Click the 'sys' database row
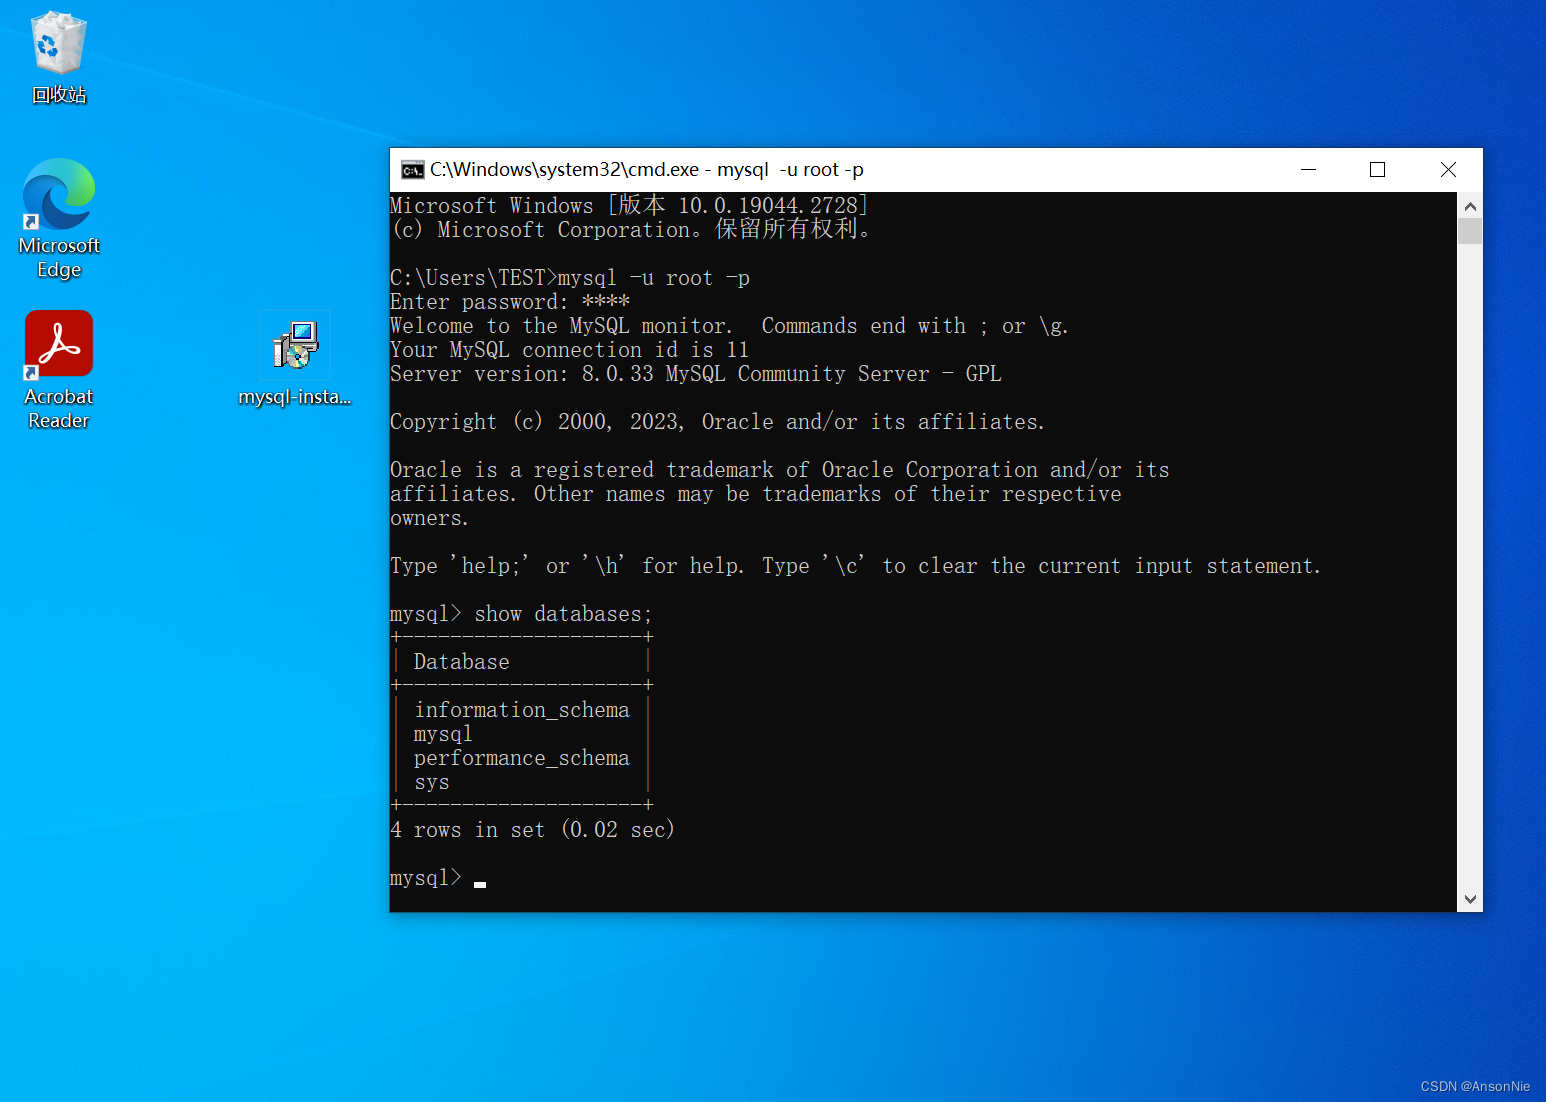Viewport: 1546px width, 1102px height. click(432, 782)
